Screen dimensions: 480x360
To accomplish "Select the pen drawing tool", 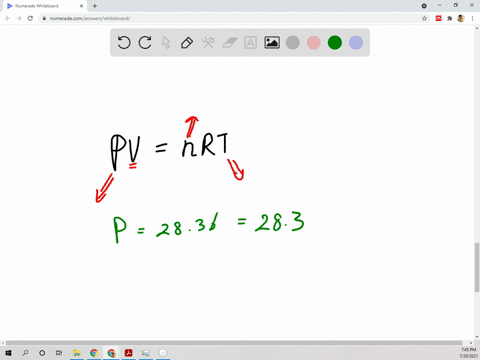I will (187, 43).
